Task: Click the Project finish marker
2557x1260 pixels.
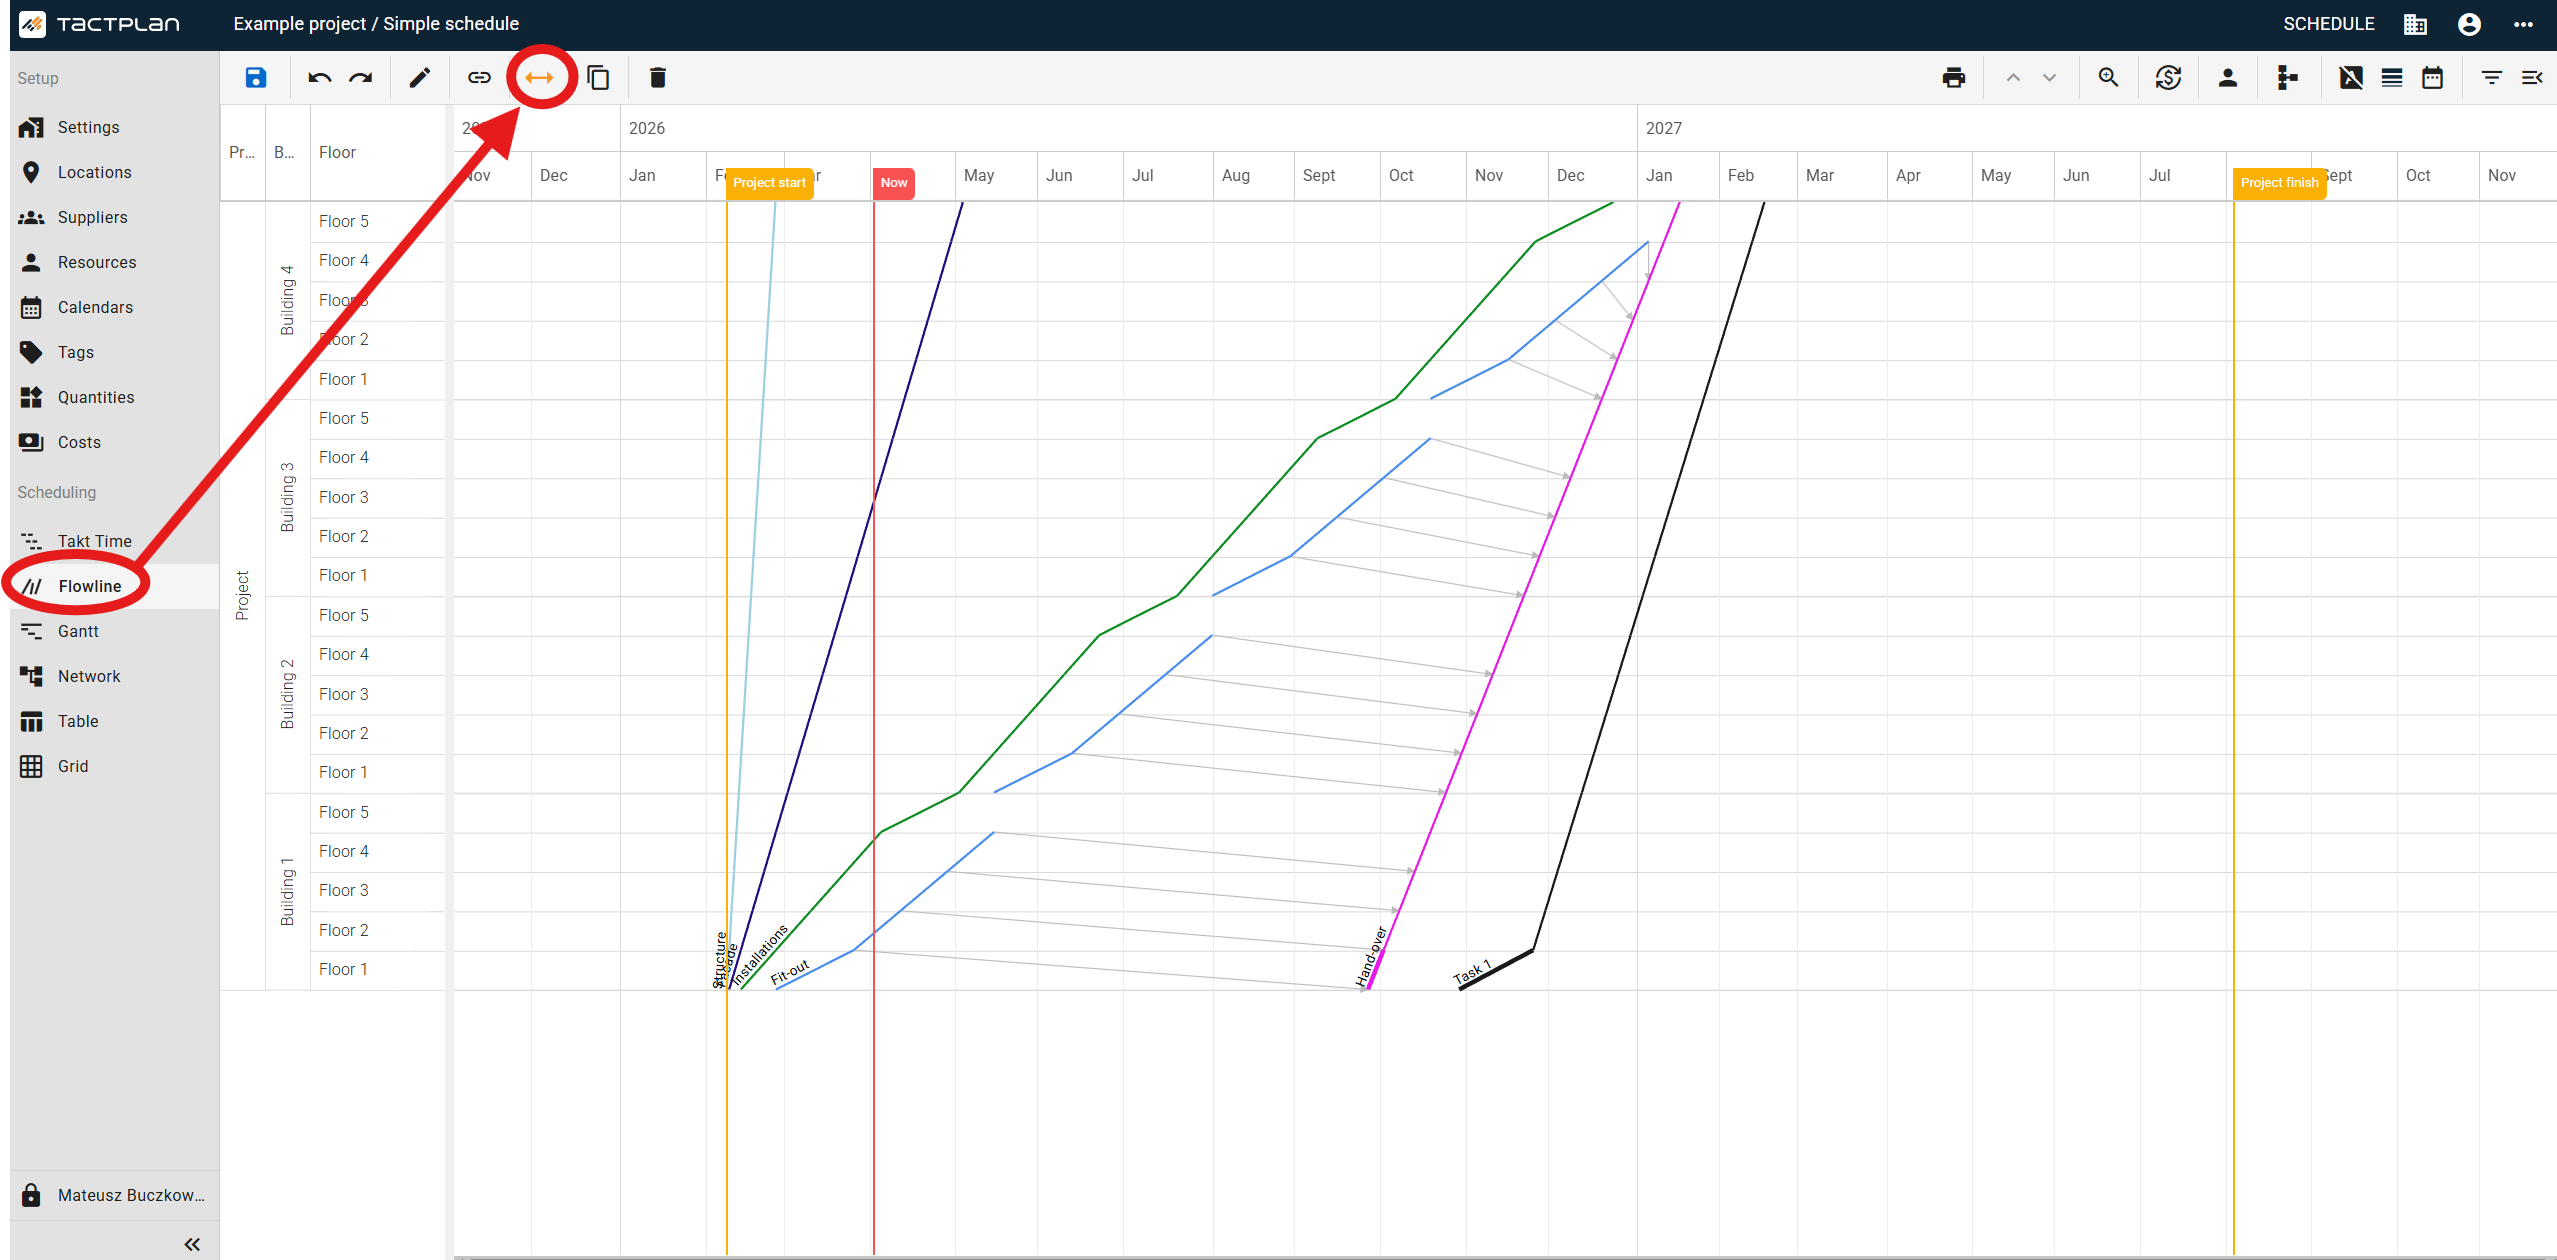Action: pyautogui.click(x=2279, y=183)
